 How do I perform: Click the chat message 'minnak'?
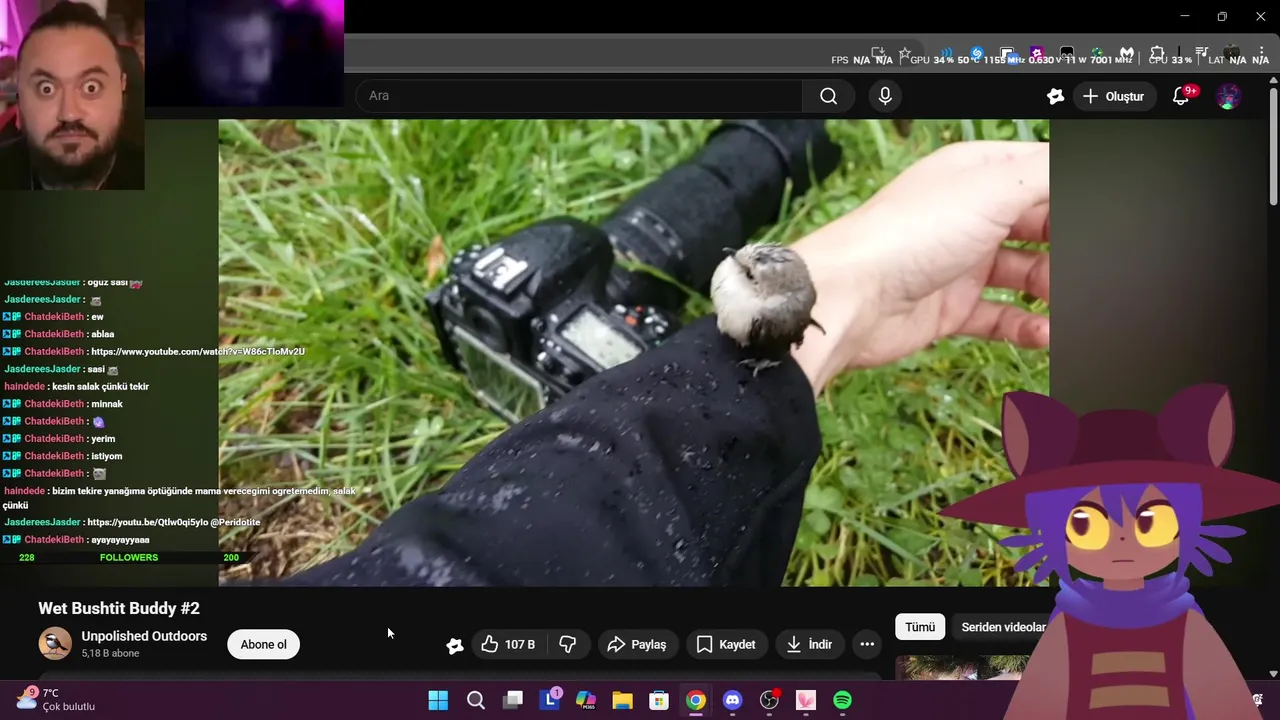(x=107, y=404)
